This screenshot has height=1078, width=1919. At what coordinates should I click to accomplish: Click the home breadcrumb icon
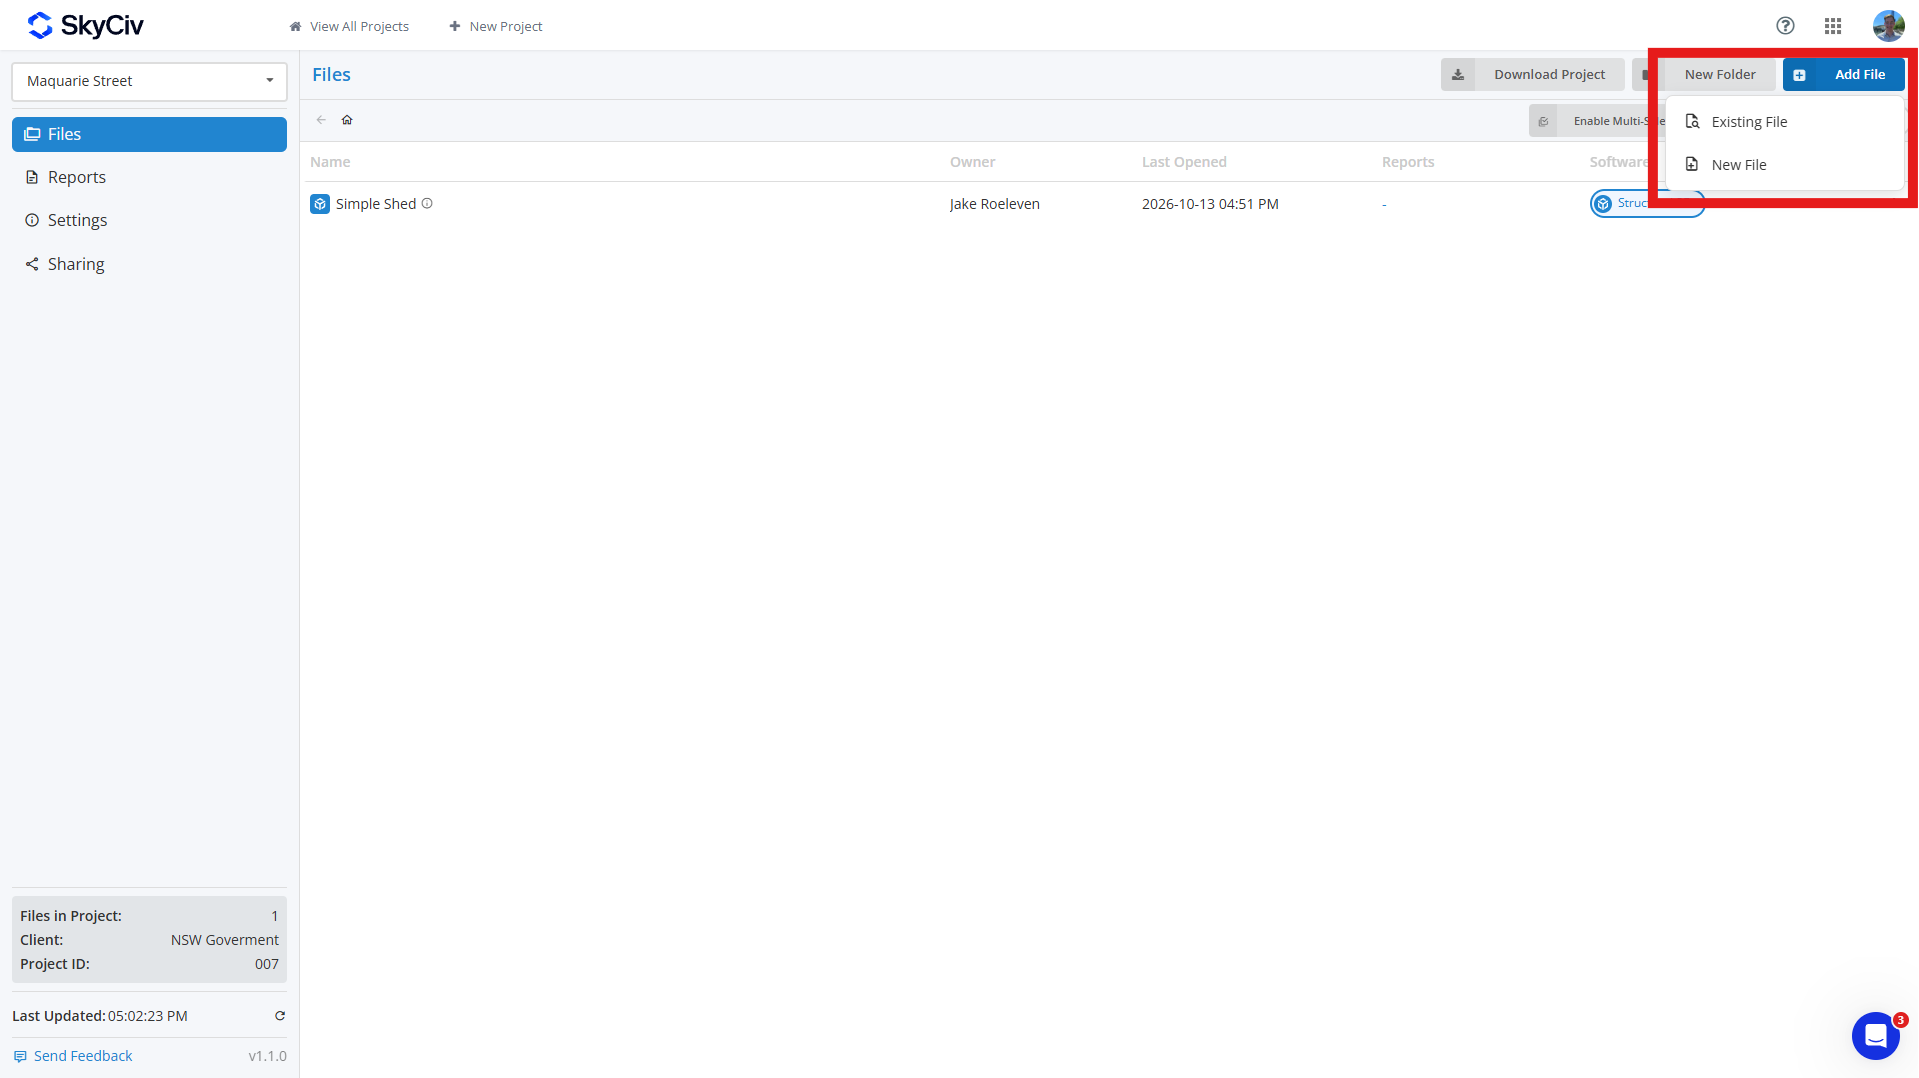point(347,120)
